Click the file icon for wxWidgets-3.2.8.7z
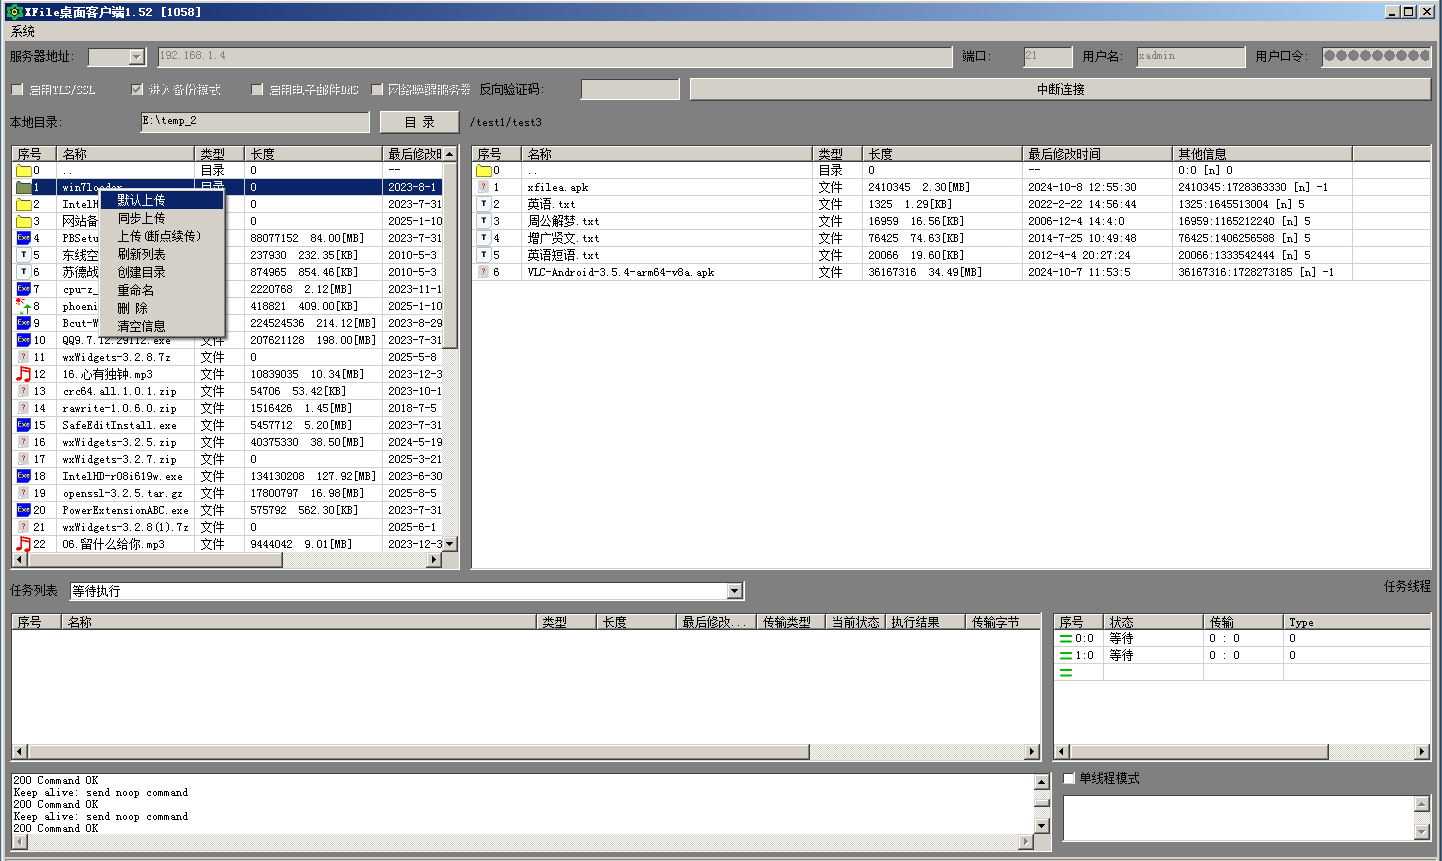The height and width of the screenshot is (861, 1442). coord(24,357)
